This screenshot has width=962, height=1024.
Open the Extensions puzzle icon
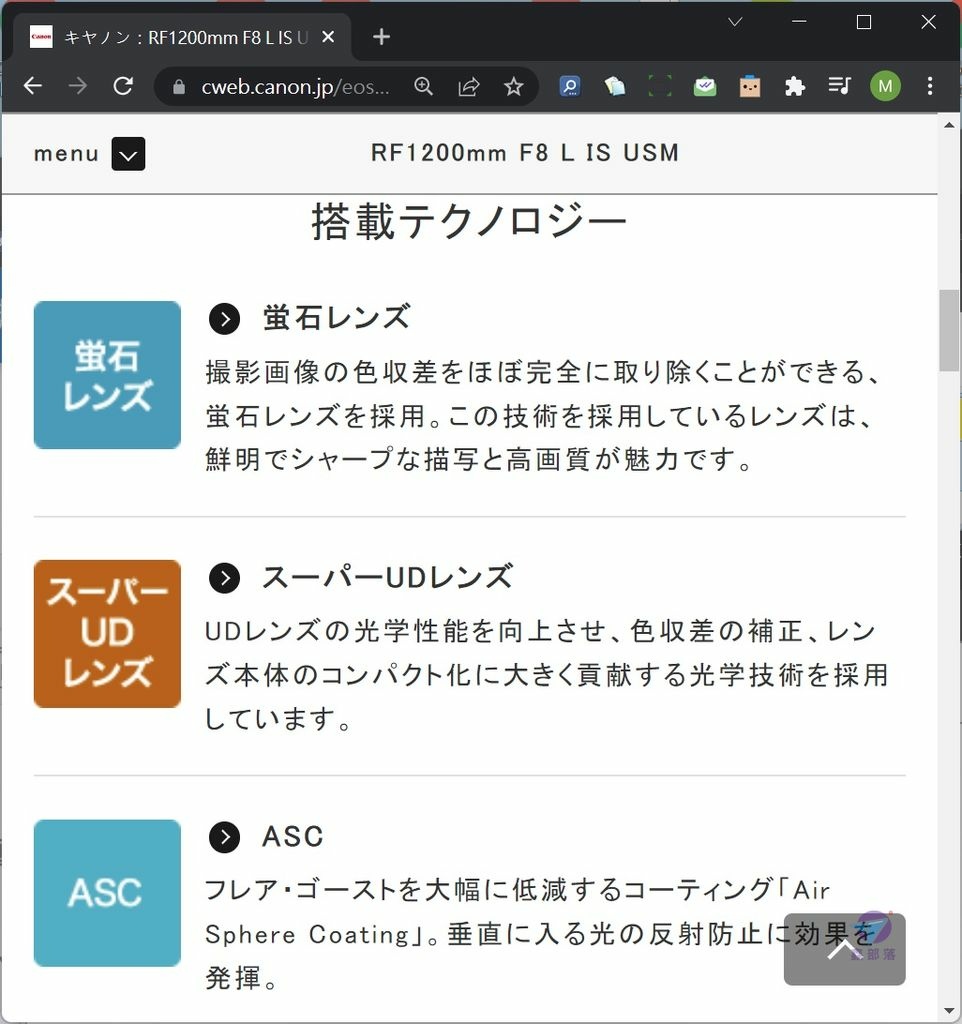point(794,86)
